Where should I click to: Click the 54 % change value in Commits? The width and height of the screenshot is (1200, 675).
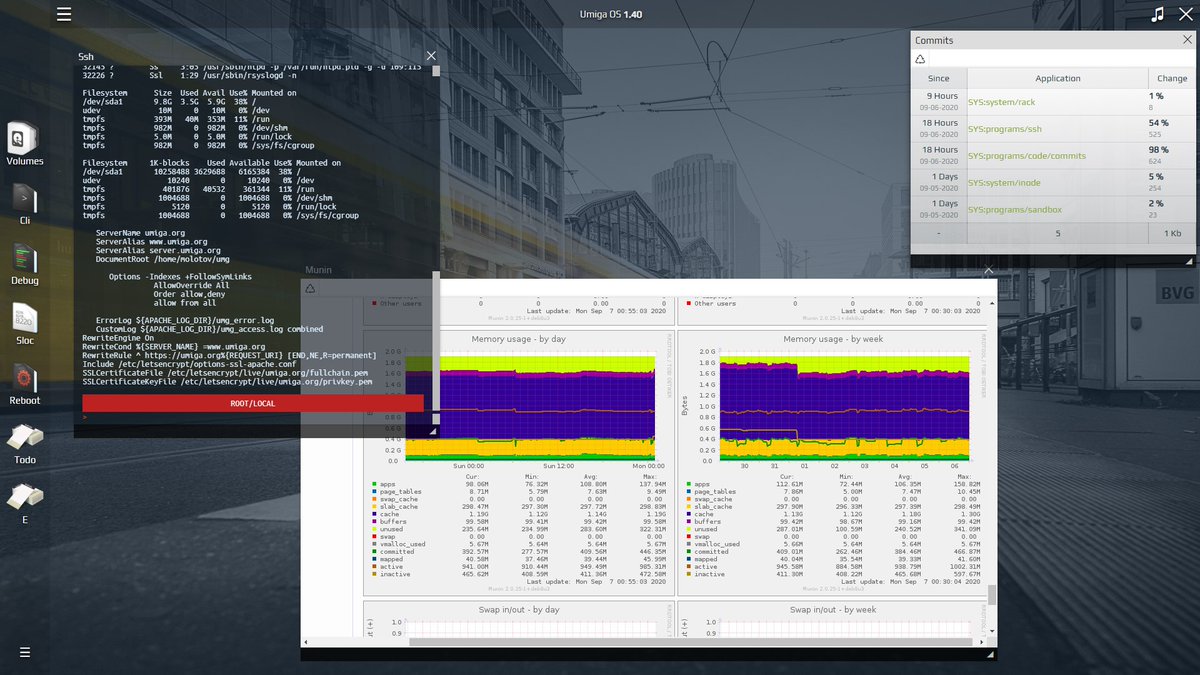[x=1158, y=122]
